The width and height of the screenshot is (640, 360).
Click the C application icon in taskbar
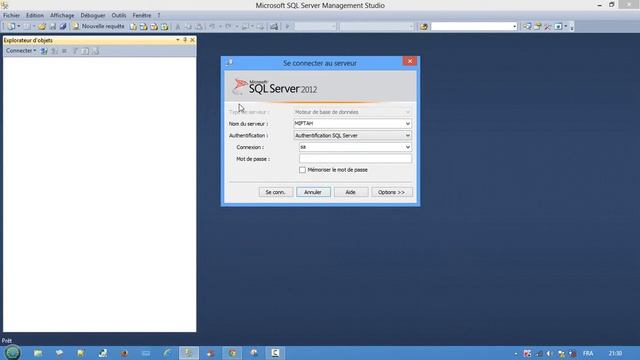point(275,353)
